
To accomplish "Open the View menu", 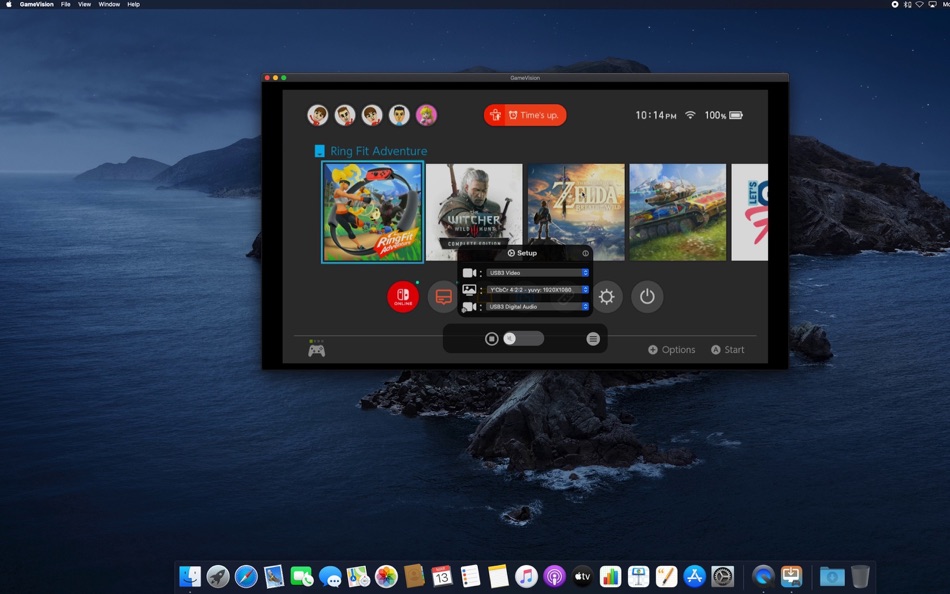I will pyautogui.click(x=84, y=4).
